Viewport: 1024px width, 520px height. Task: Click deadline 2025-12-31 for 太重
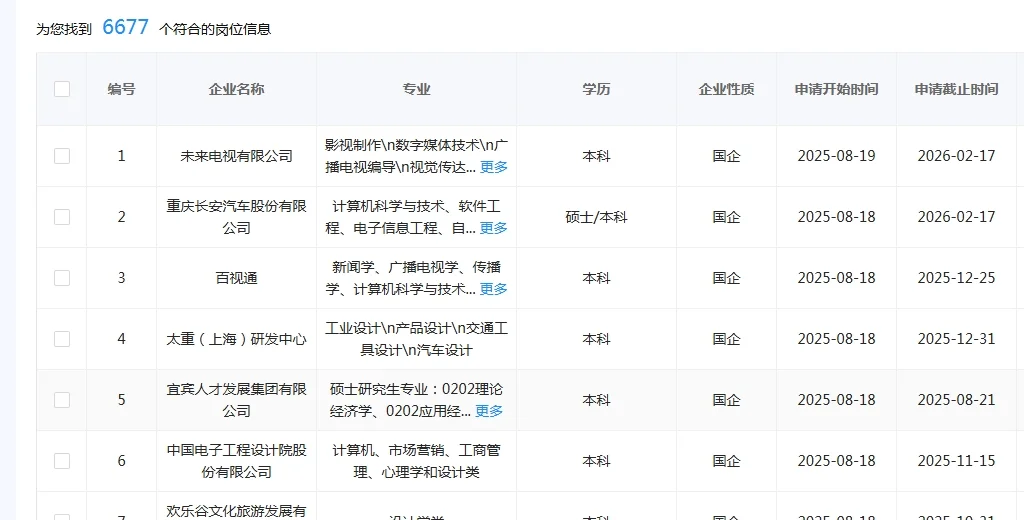(x=957, y=339)
